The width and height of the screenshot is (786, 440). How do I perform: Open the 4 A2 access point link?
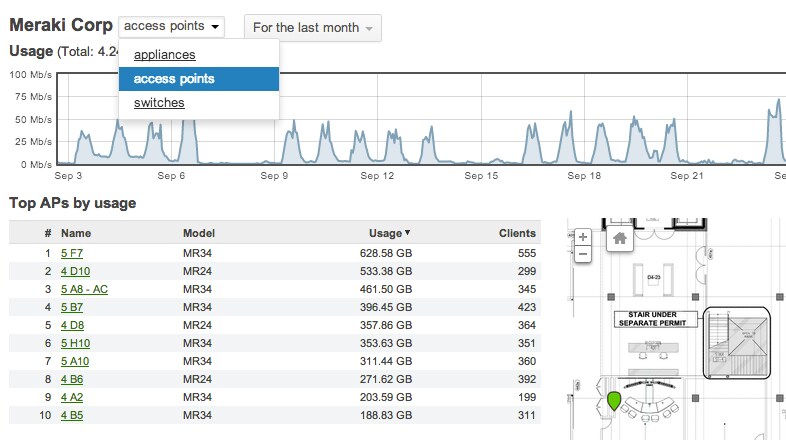tap(72, 397)
